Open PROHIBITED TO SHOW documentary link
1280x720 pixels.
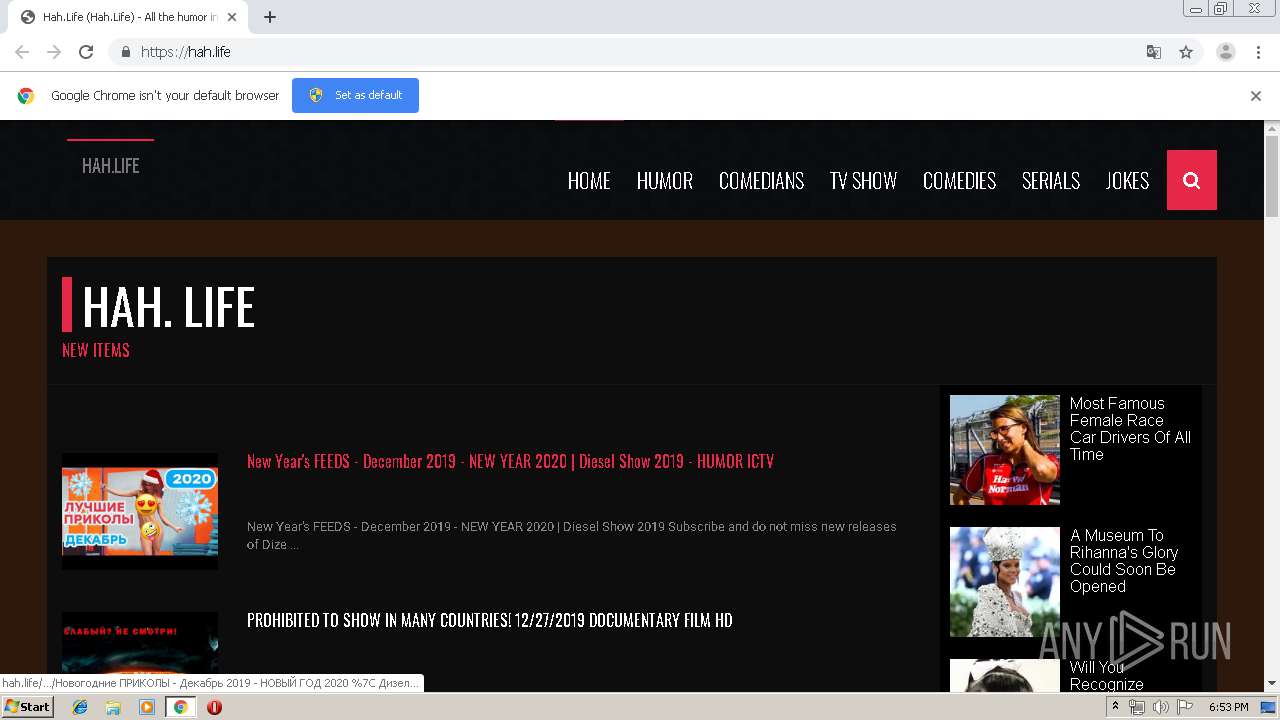490,620
